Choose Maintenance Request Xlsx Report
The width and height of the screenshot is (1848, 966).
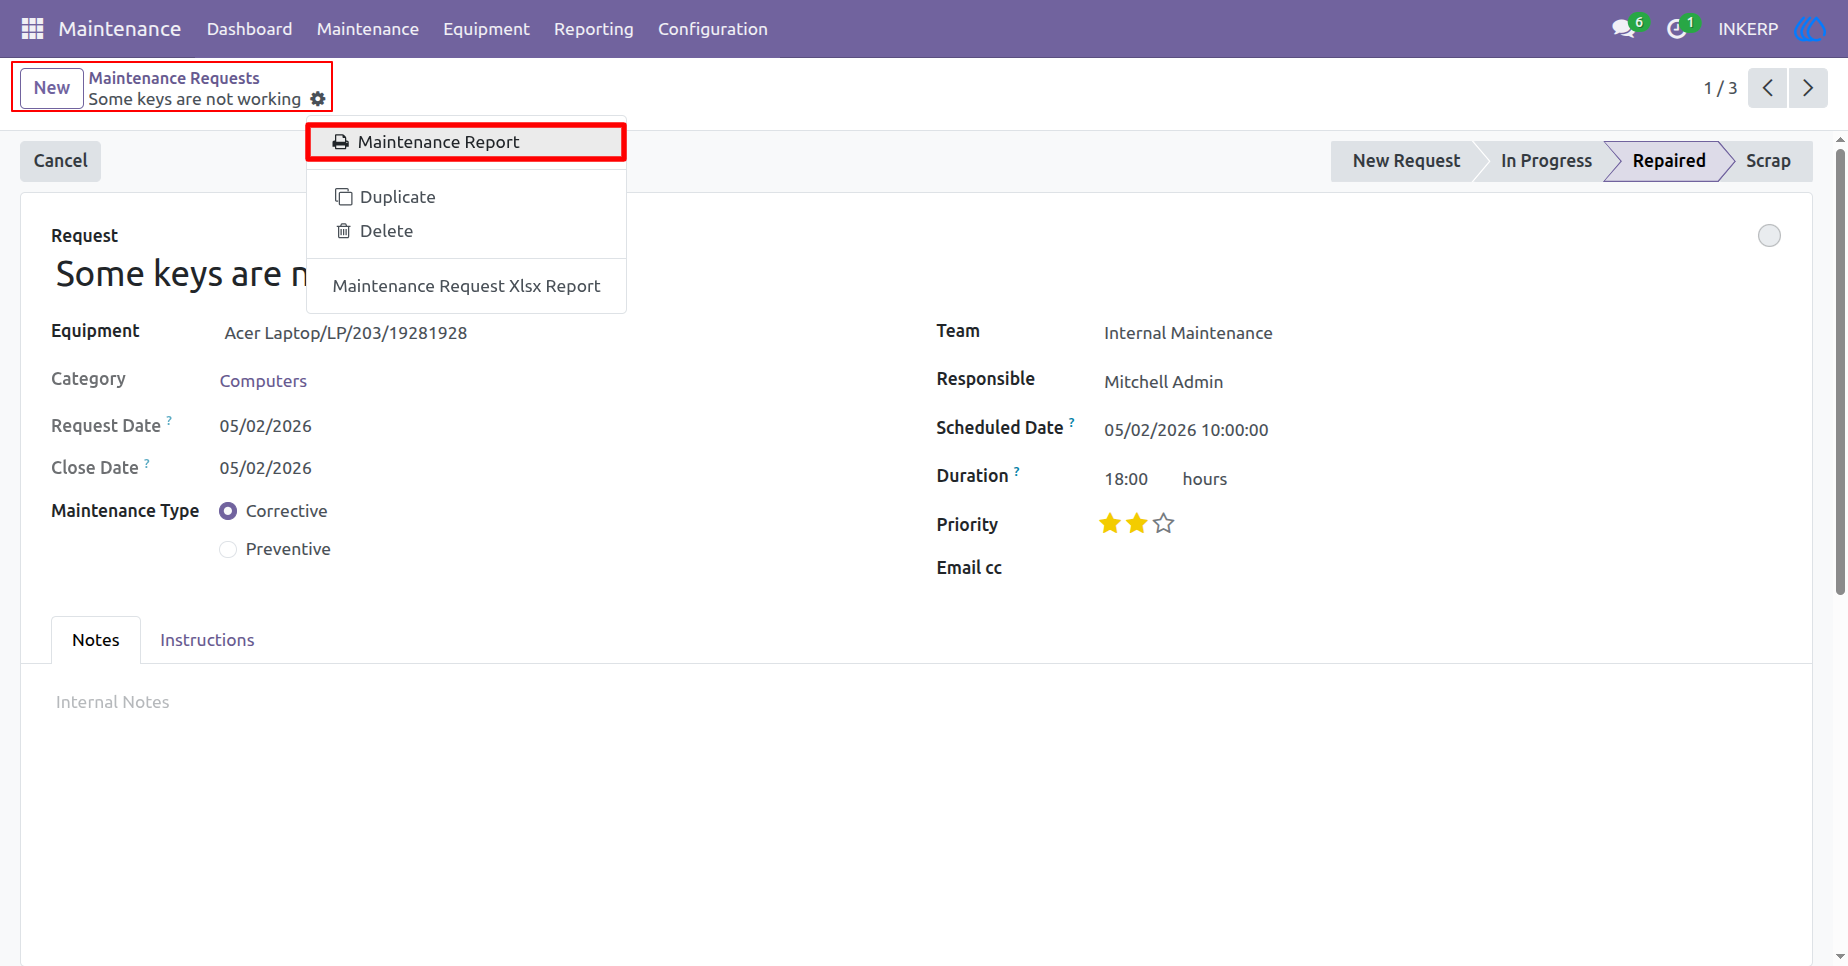[466, 286]
